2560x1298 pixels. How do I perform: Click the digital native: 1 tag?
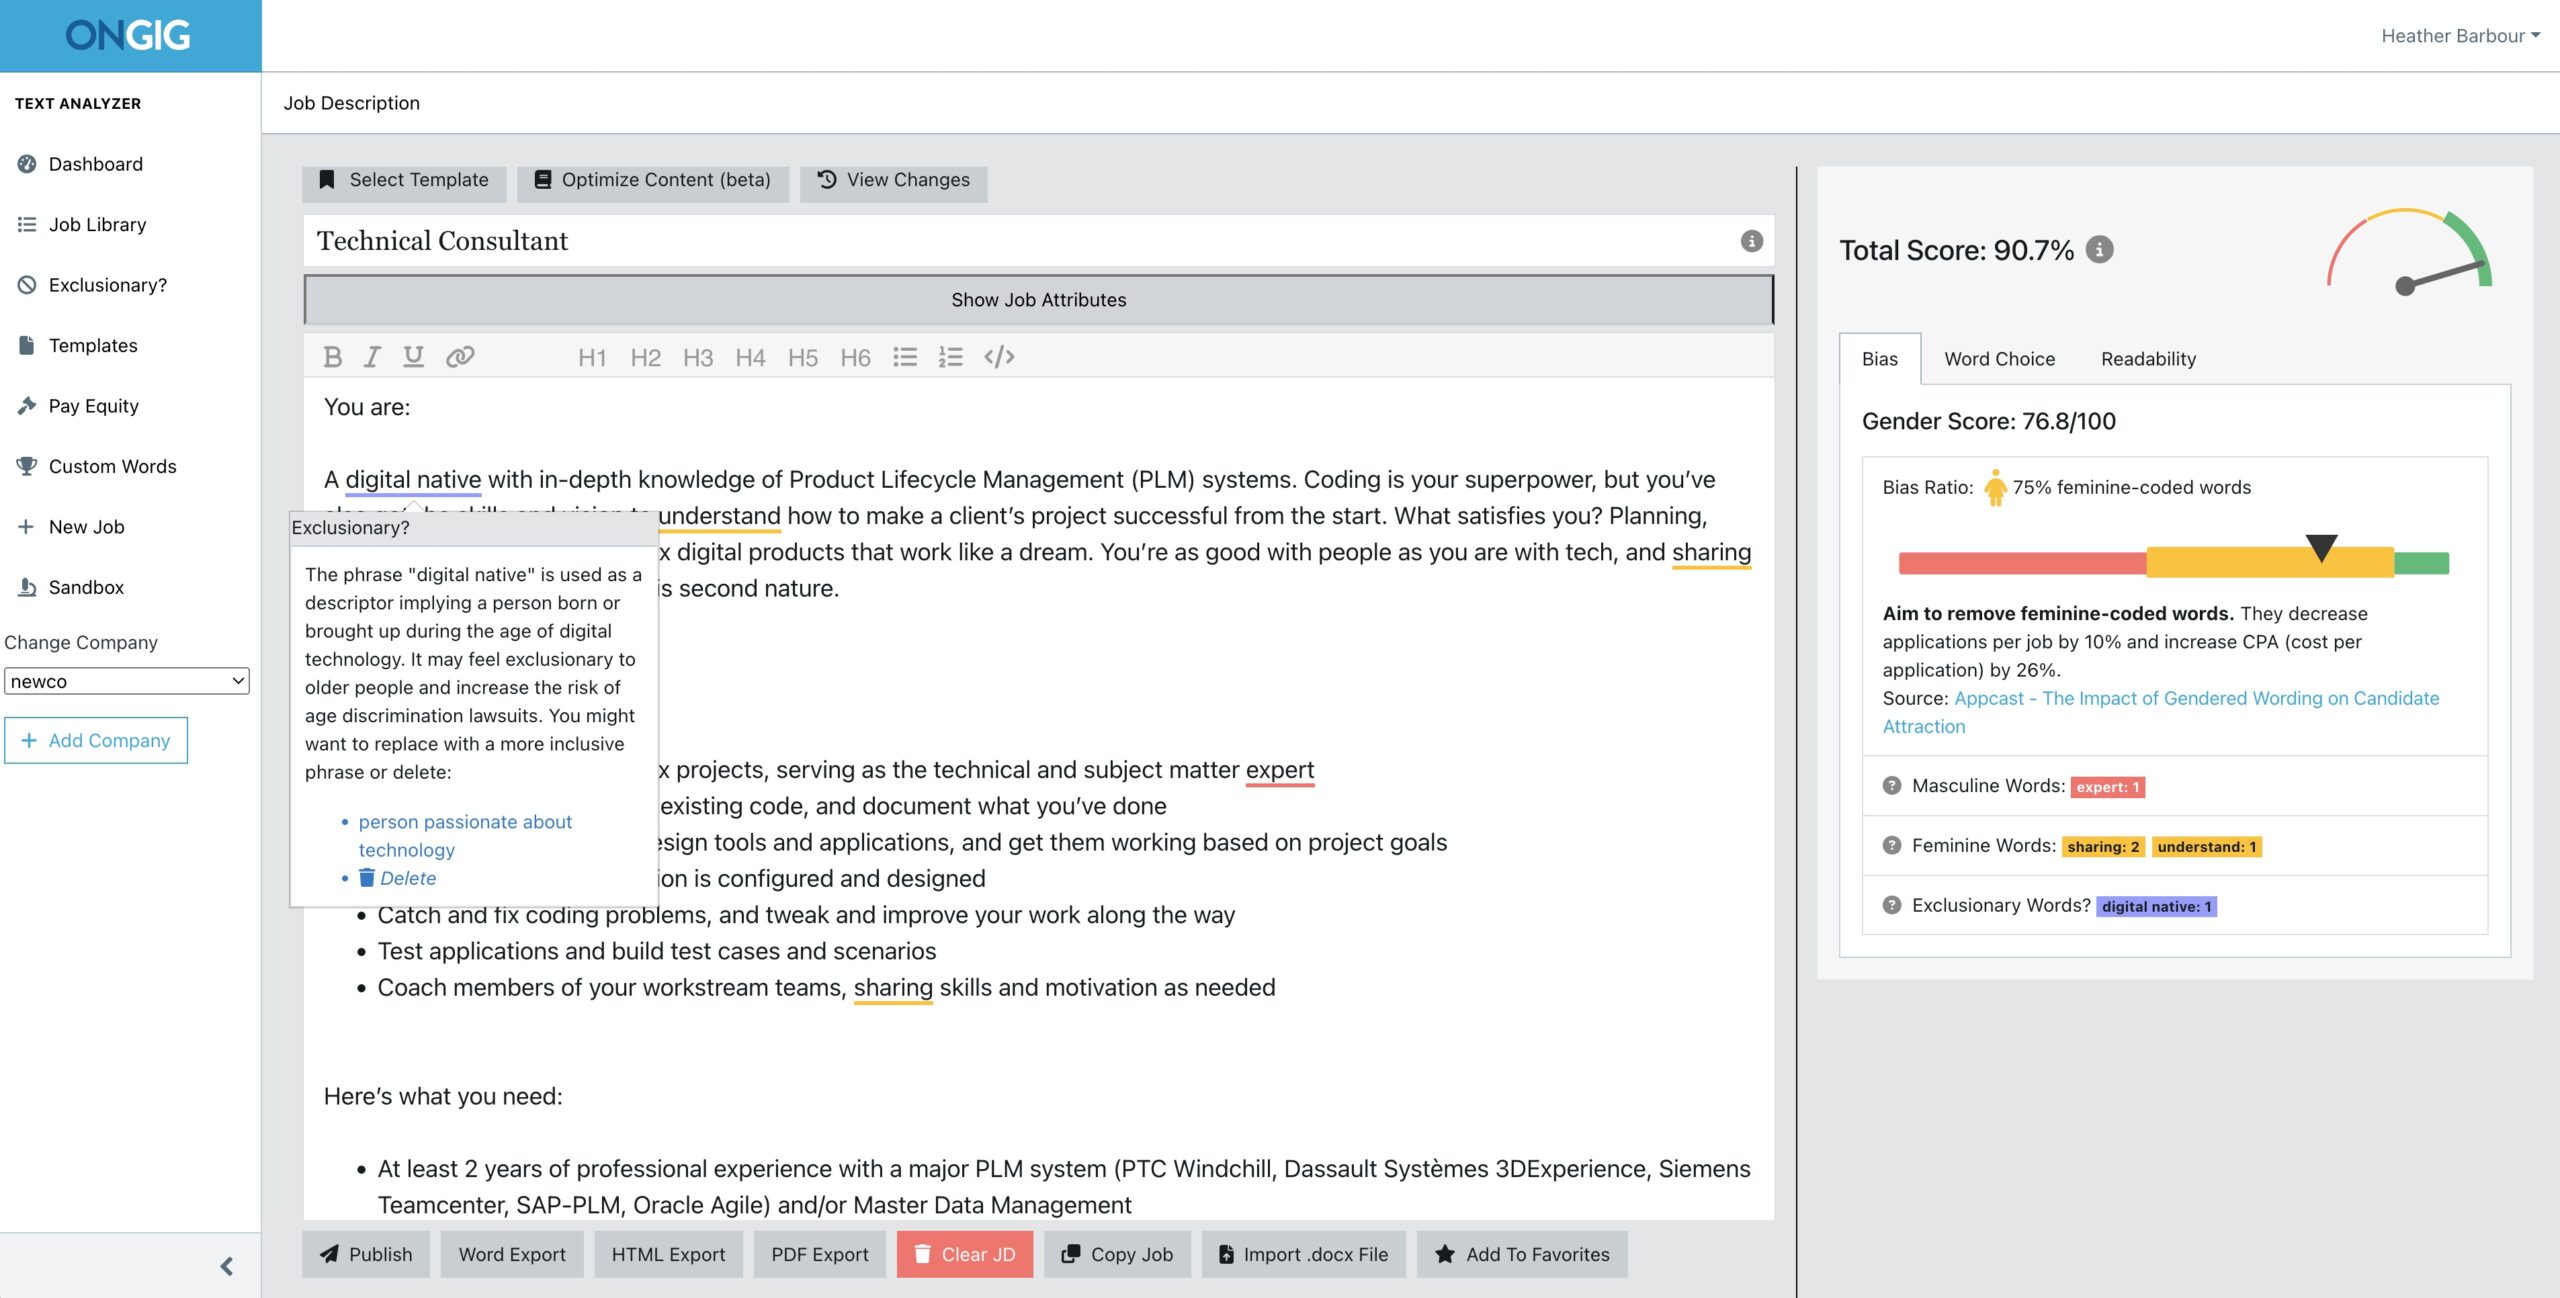[x=2156, y=907]
